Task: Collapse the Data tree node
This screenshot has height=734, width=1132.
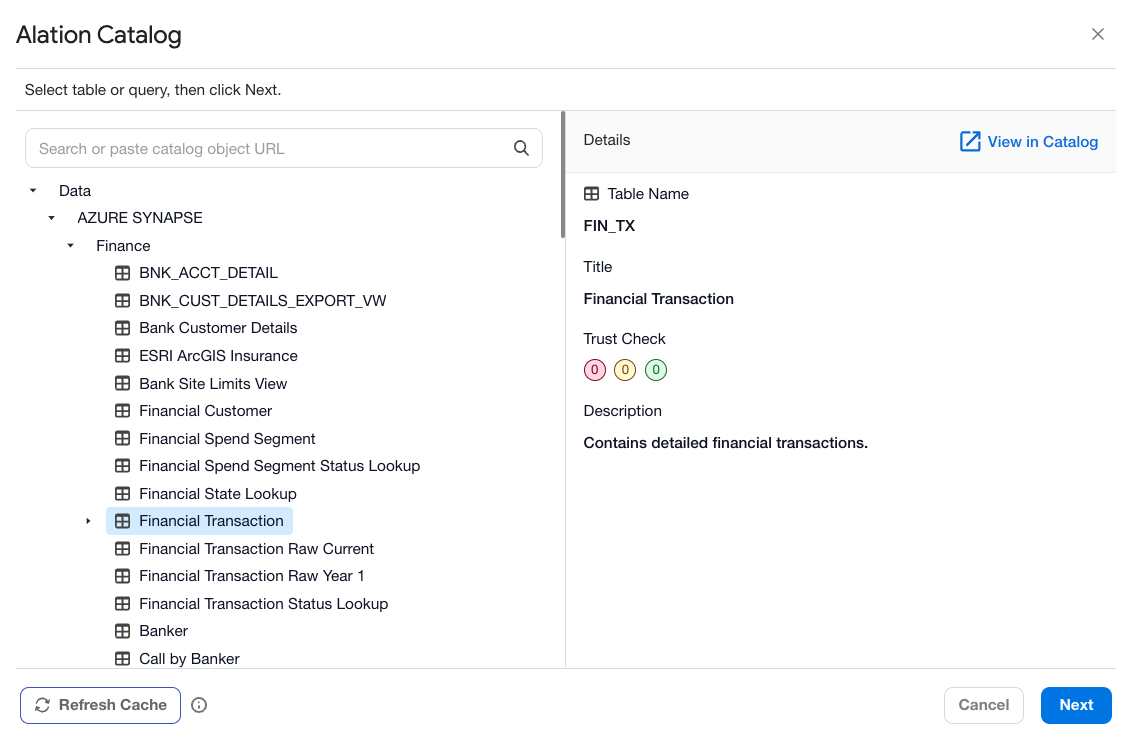Action: 32,191
